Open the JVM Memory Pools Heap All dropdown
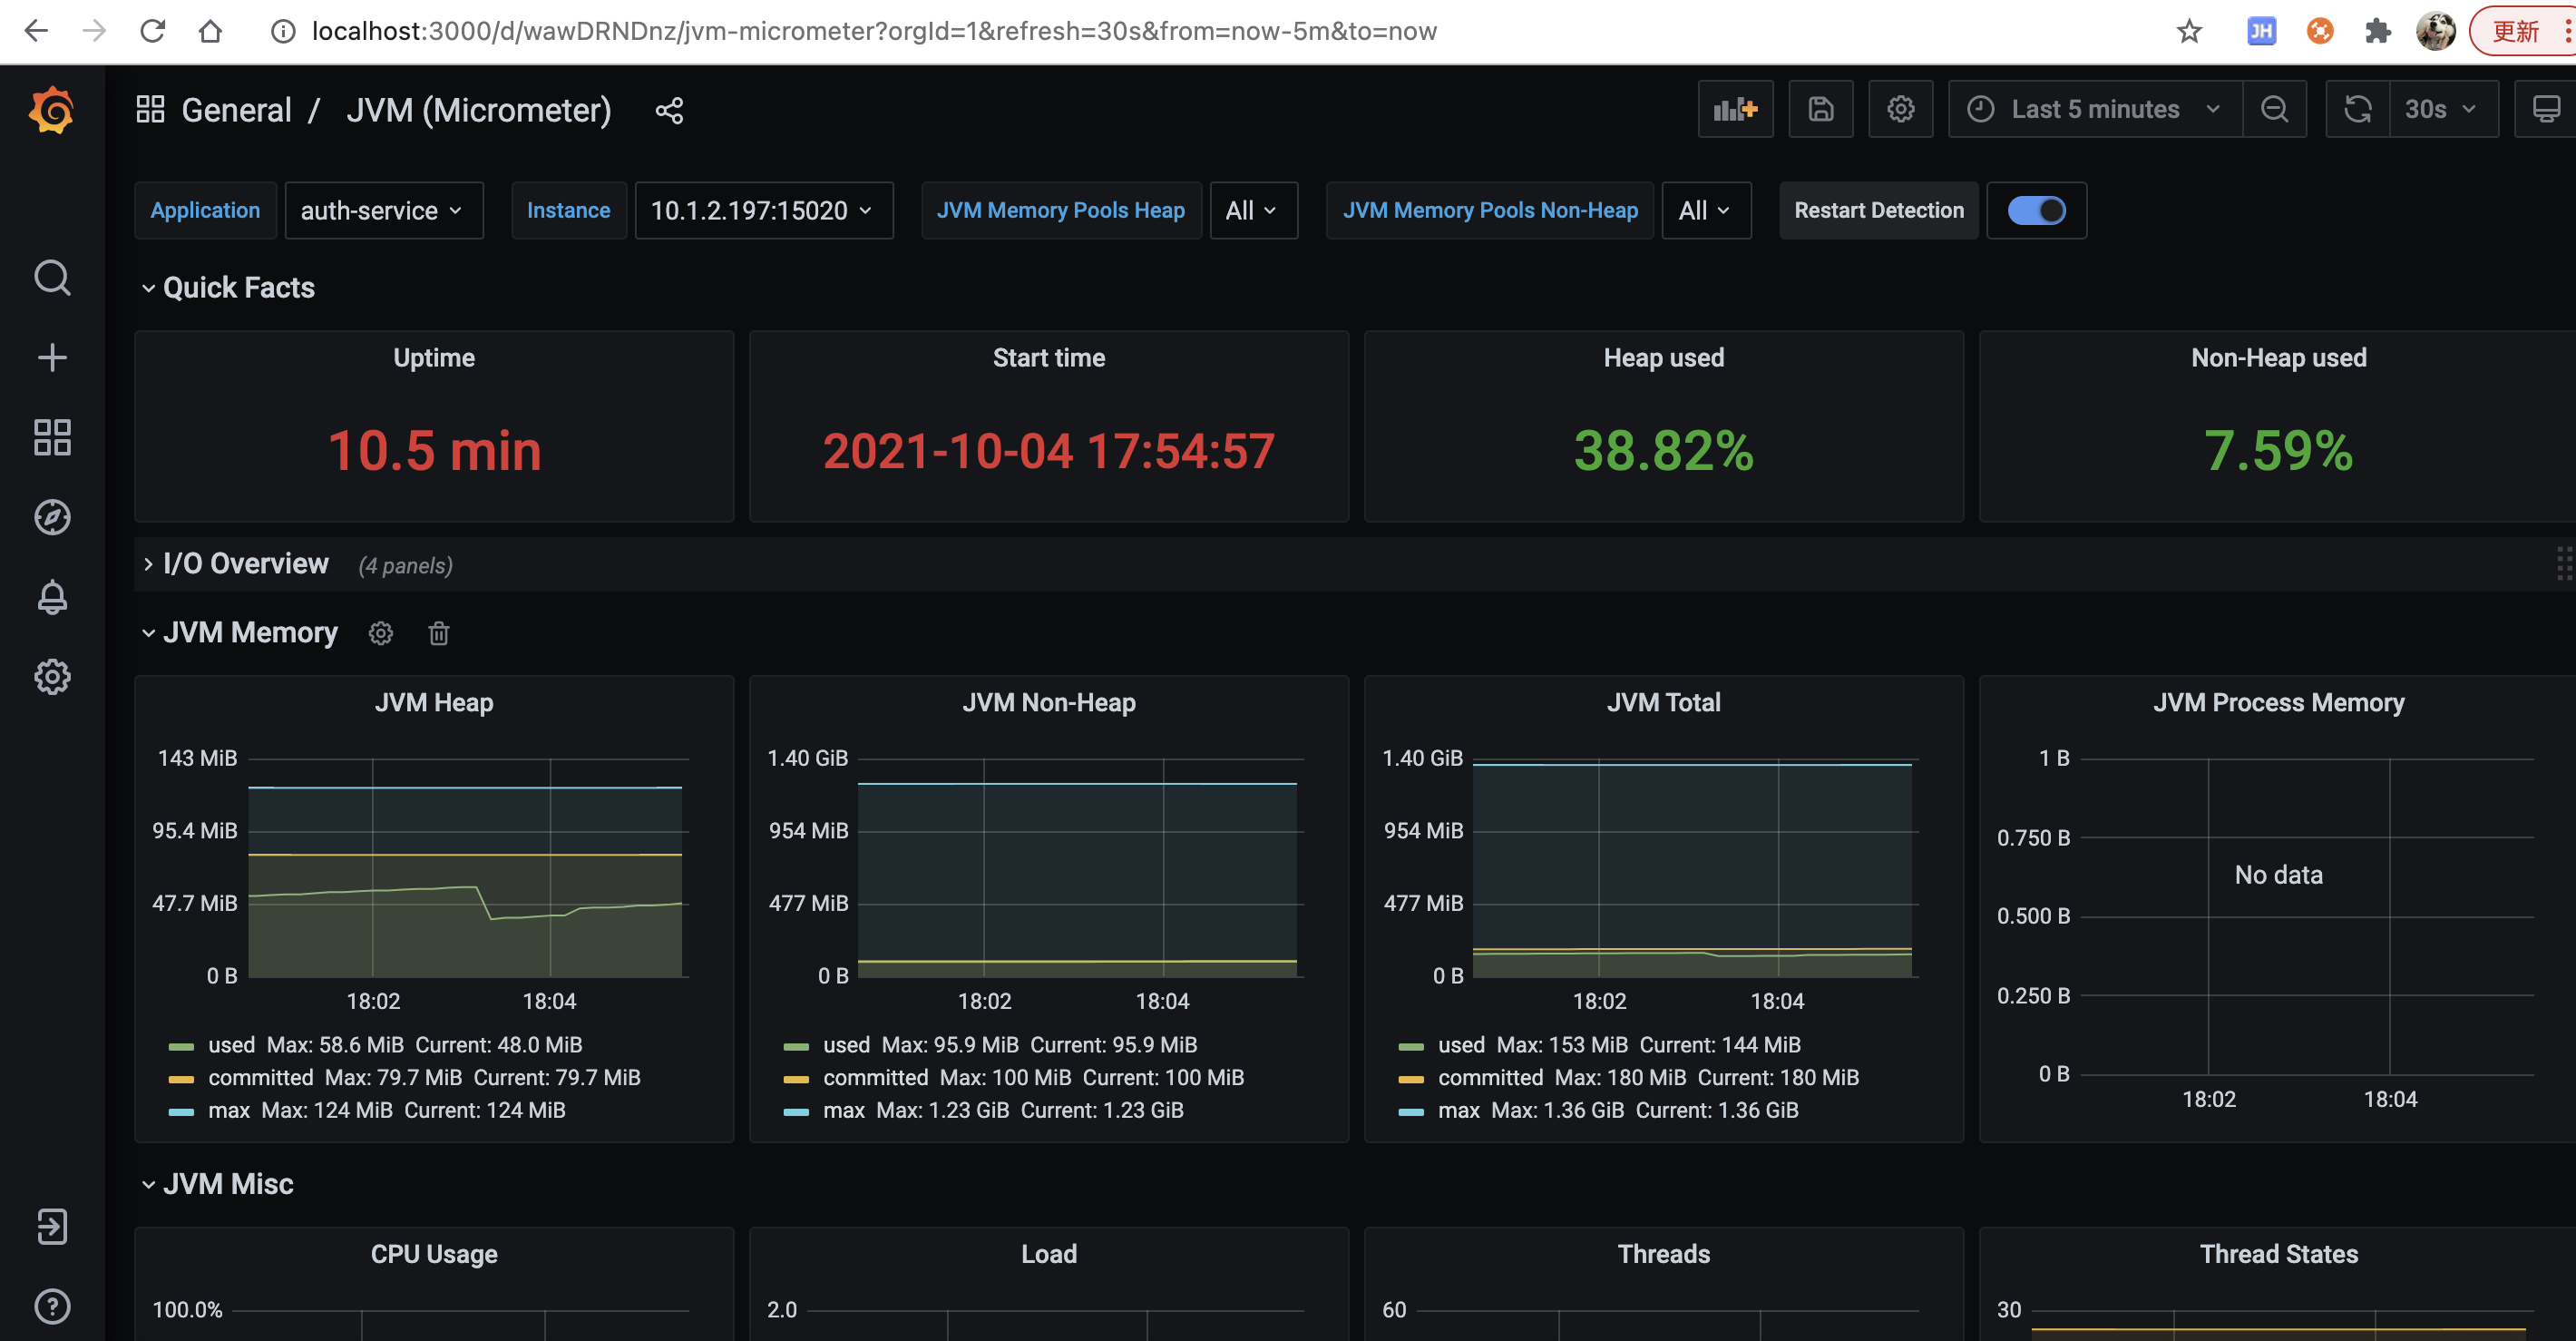Screen dimensions: 2576x1341 coord(1254,210)
